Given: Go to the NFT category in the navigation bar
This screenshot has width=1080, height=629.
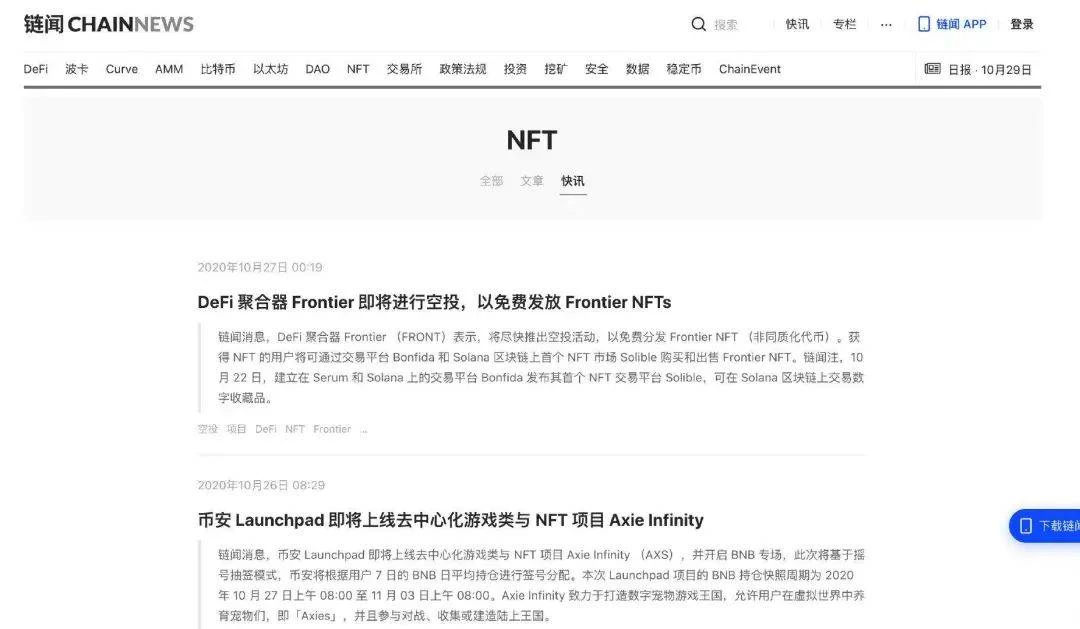Looking at the screenshot, I should pos(358,69).
